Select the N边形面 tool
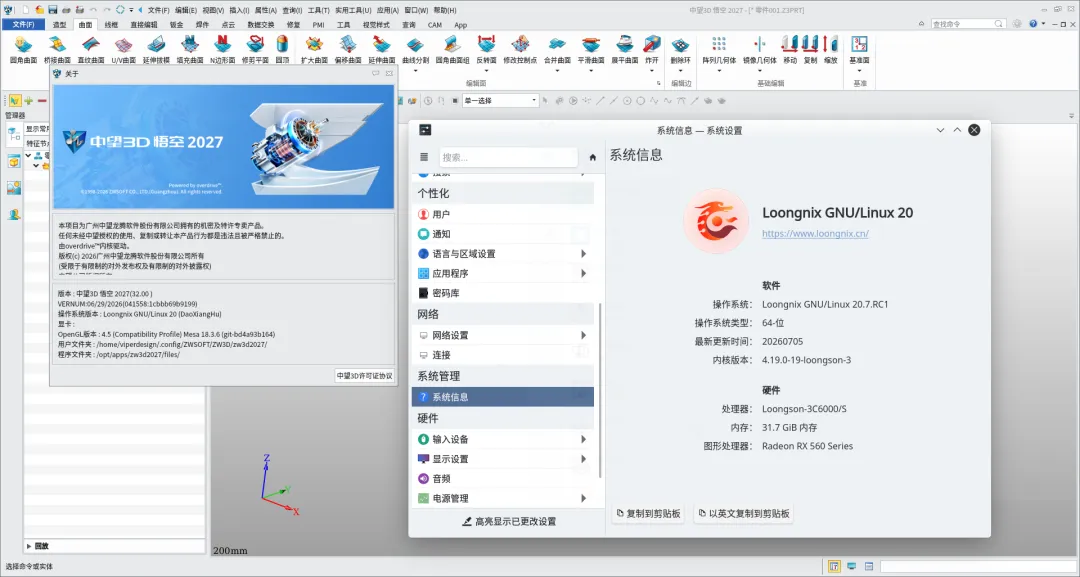 click(222, 50)
